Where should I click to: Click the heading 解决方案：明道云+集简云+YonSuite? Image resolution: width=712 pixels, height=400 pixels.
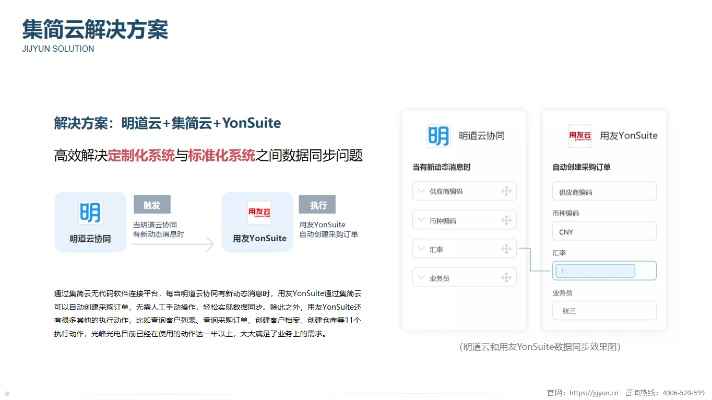tap(168, 123)
